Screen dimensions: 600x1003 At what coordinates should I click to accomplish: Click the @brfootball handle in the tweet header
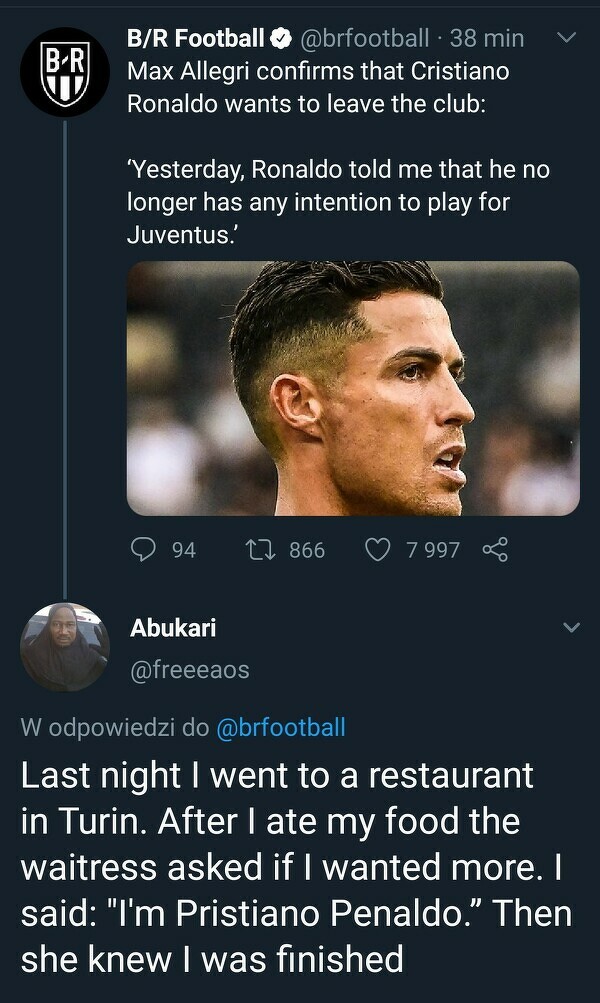[364, 39]
